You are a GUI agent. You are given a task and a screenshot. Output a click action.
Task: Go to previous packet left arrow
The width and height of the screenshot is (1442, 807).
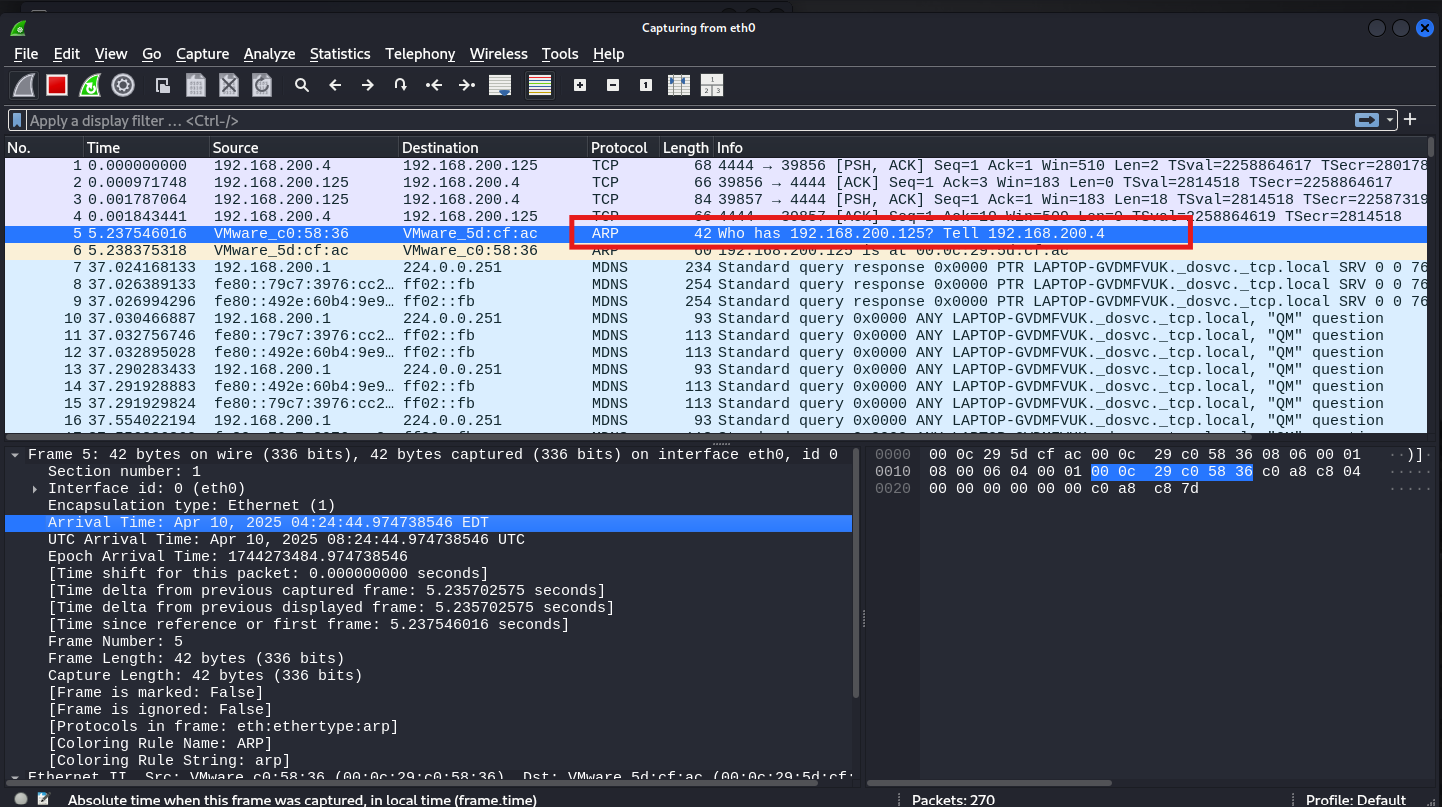coord(335,85)
